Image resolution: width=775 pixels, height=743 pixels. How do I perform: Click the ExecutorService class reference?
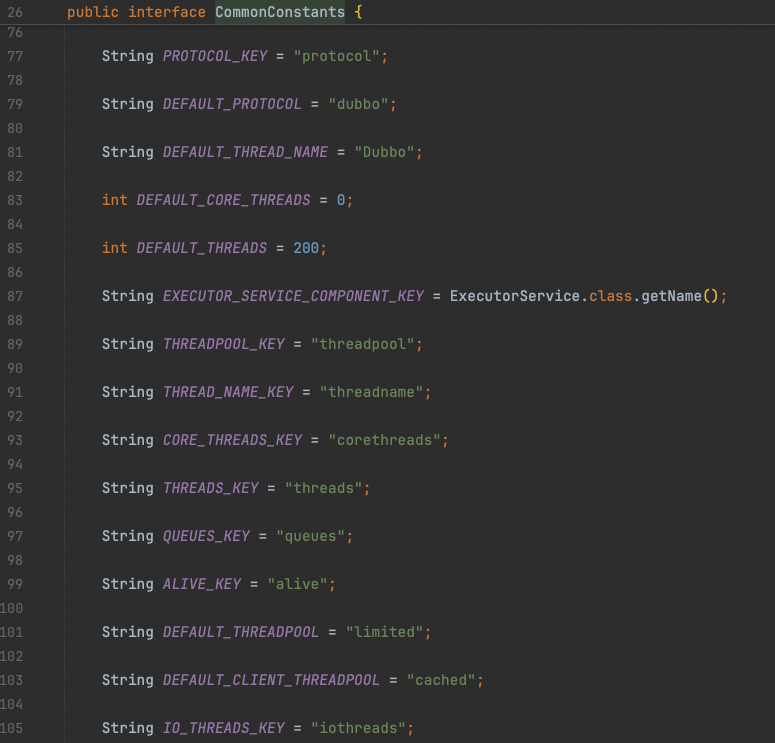point(515,296)
